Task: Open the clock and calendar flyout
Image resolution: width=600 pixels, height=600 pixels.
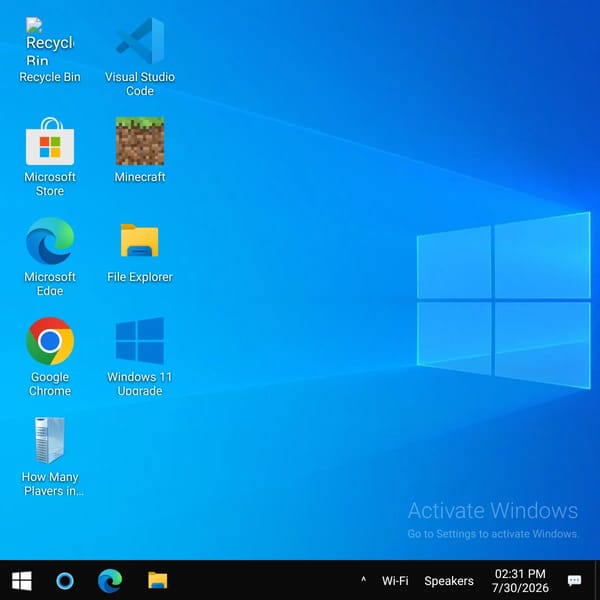Action: 520,580
